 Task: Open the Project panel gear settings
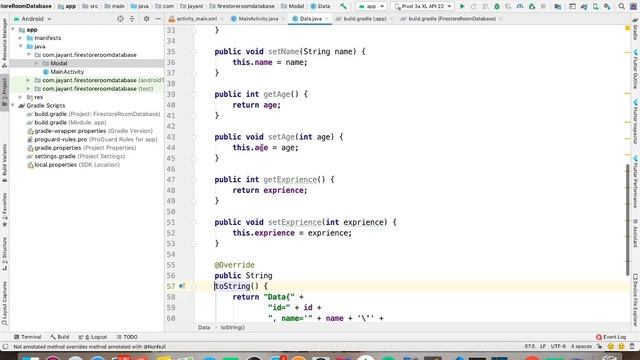147,19
